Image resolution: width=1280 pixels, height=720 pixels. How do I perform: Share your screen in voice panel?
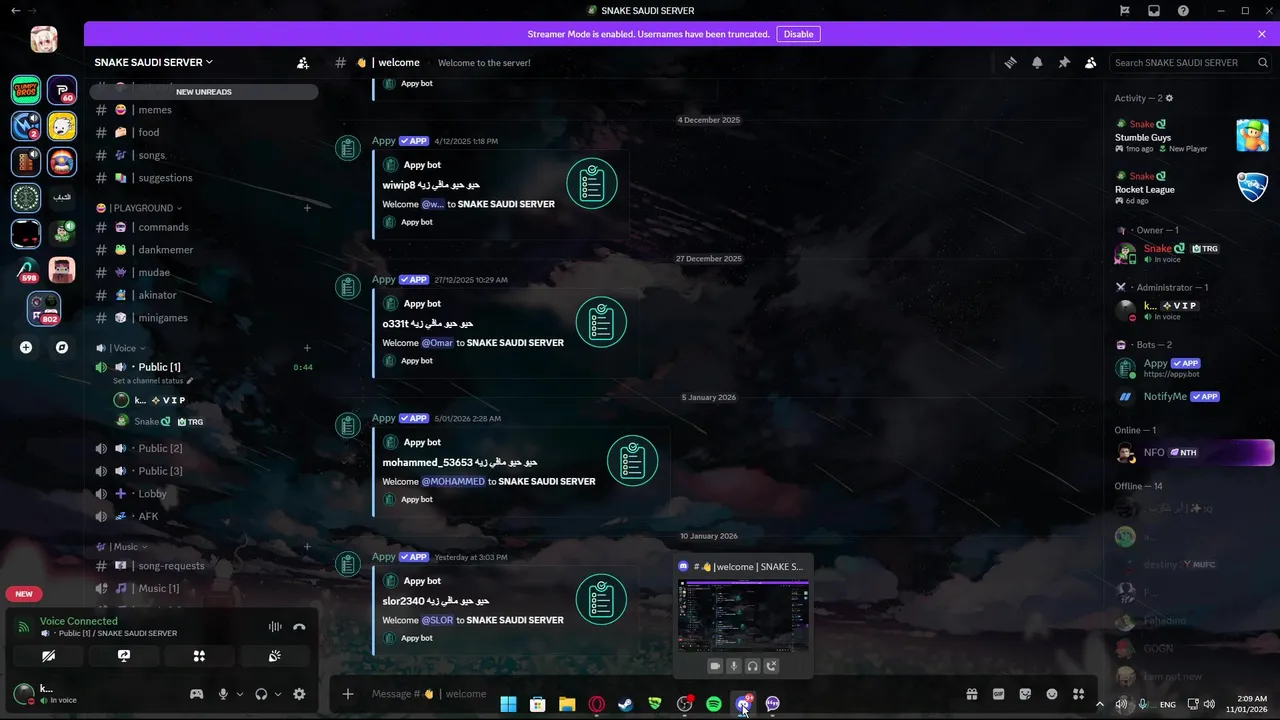(124, 656)
